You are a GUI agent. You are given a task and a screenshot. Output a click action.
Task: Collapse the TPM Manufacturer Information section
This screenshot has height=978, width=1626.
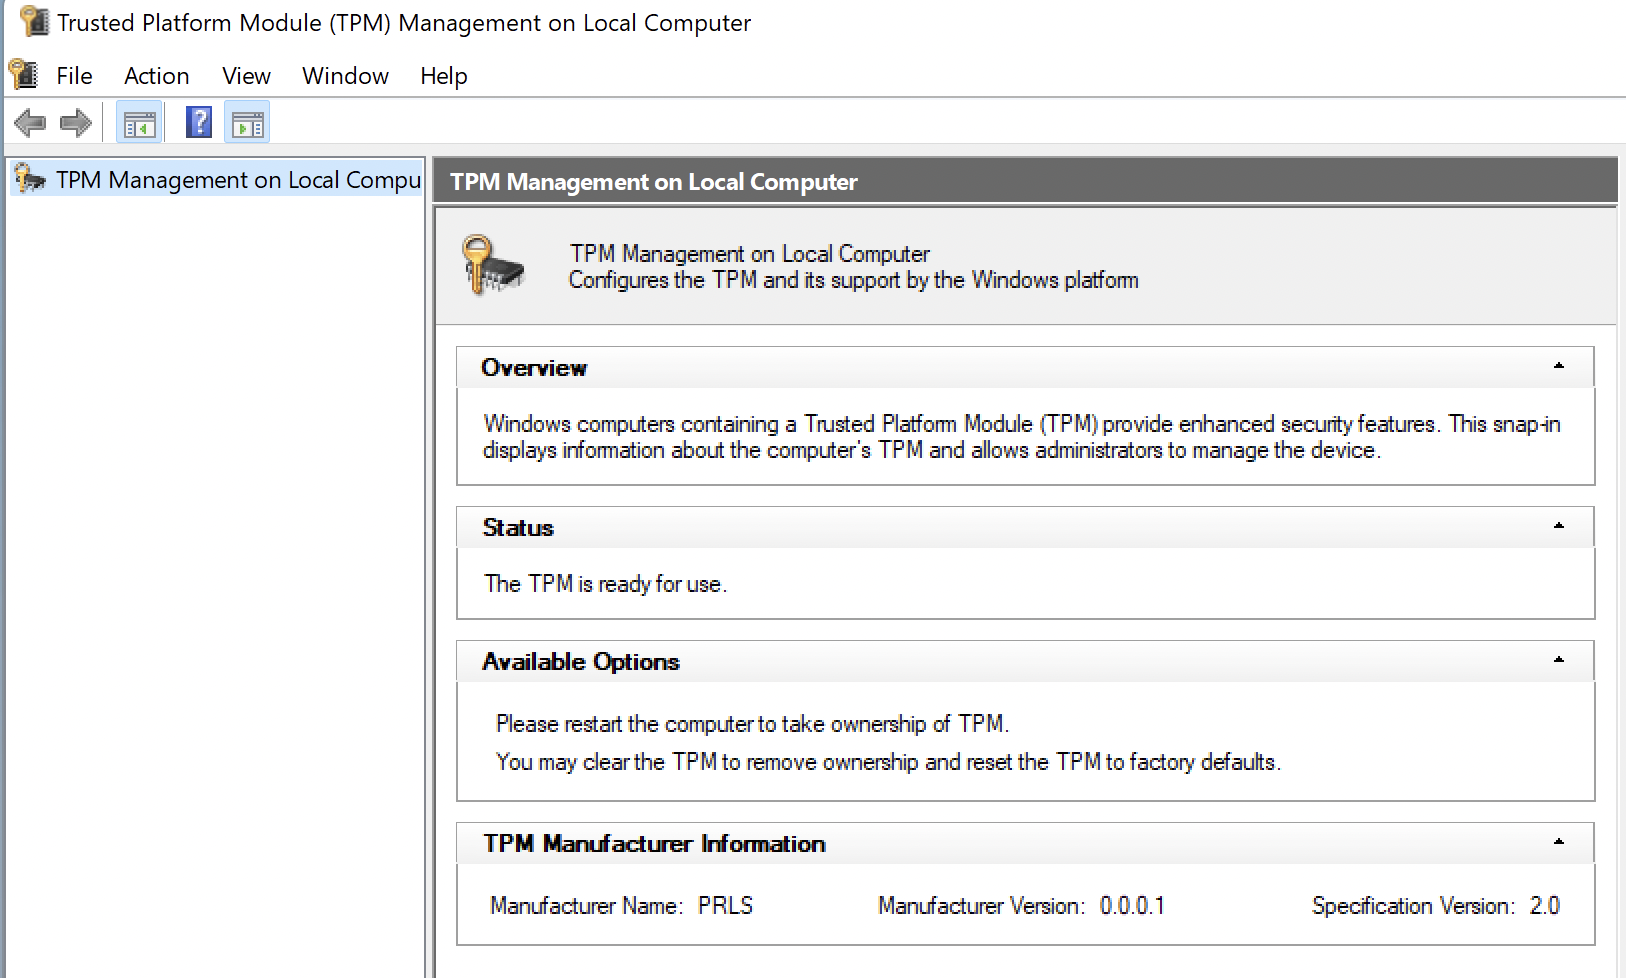pos(1558,843)
